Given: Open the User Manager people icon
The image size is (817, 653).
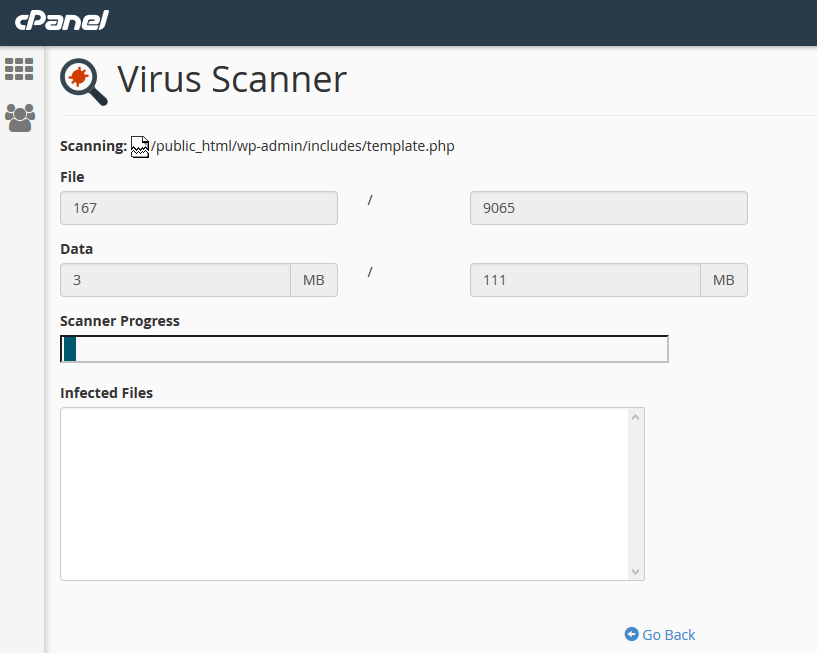Looking at the screenshot, I should tap(20, 117).
